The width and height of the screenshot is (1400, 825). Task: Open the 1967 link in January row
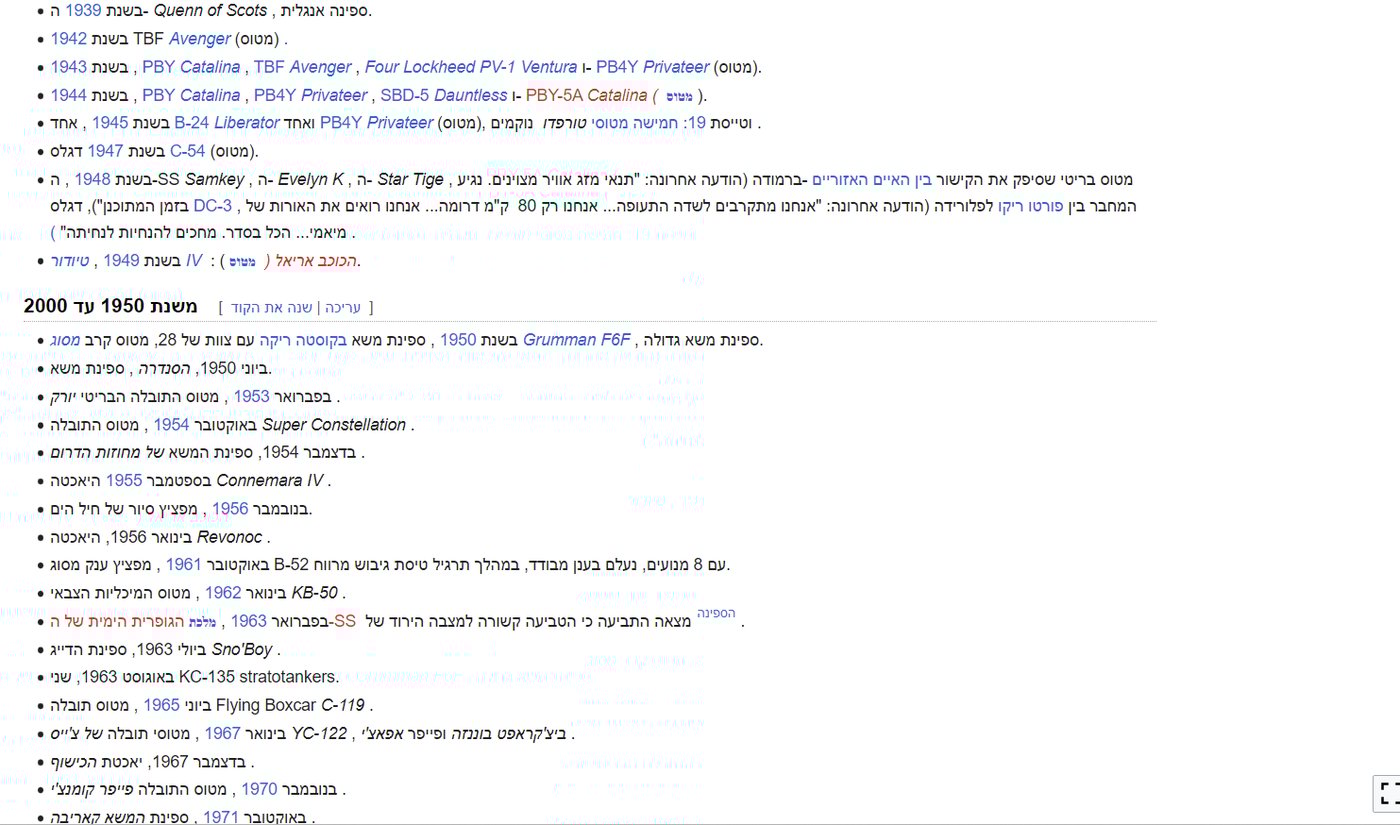click(223, 733)
